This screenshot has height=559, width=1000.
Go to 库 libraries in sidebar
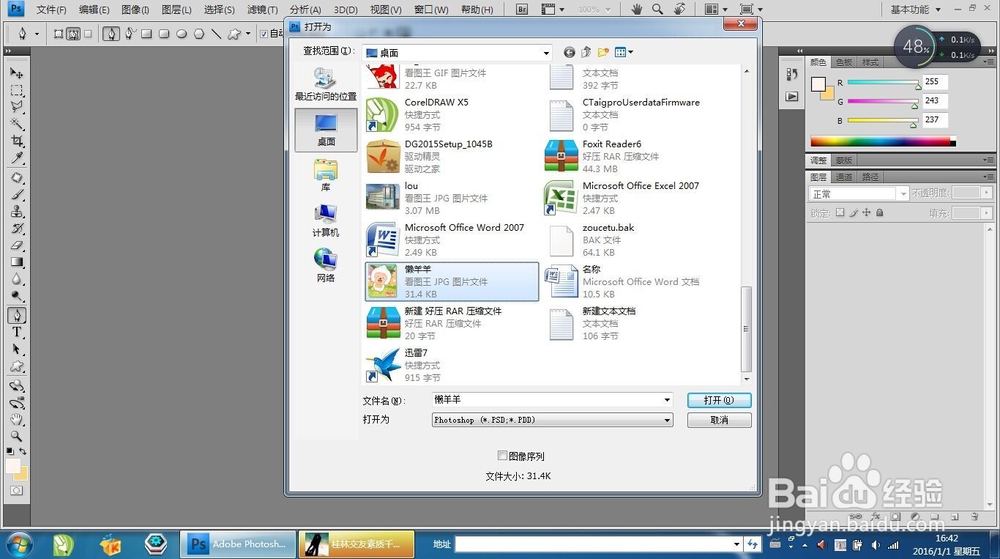(x=325, y=175)
